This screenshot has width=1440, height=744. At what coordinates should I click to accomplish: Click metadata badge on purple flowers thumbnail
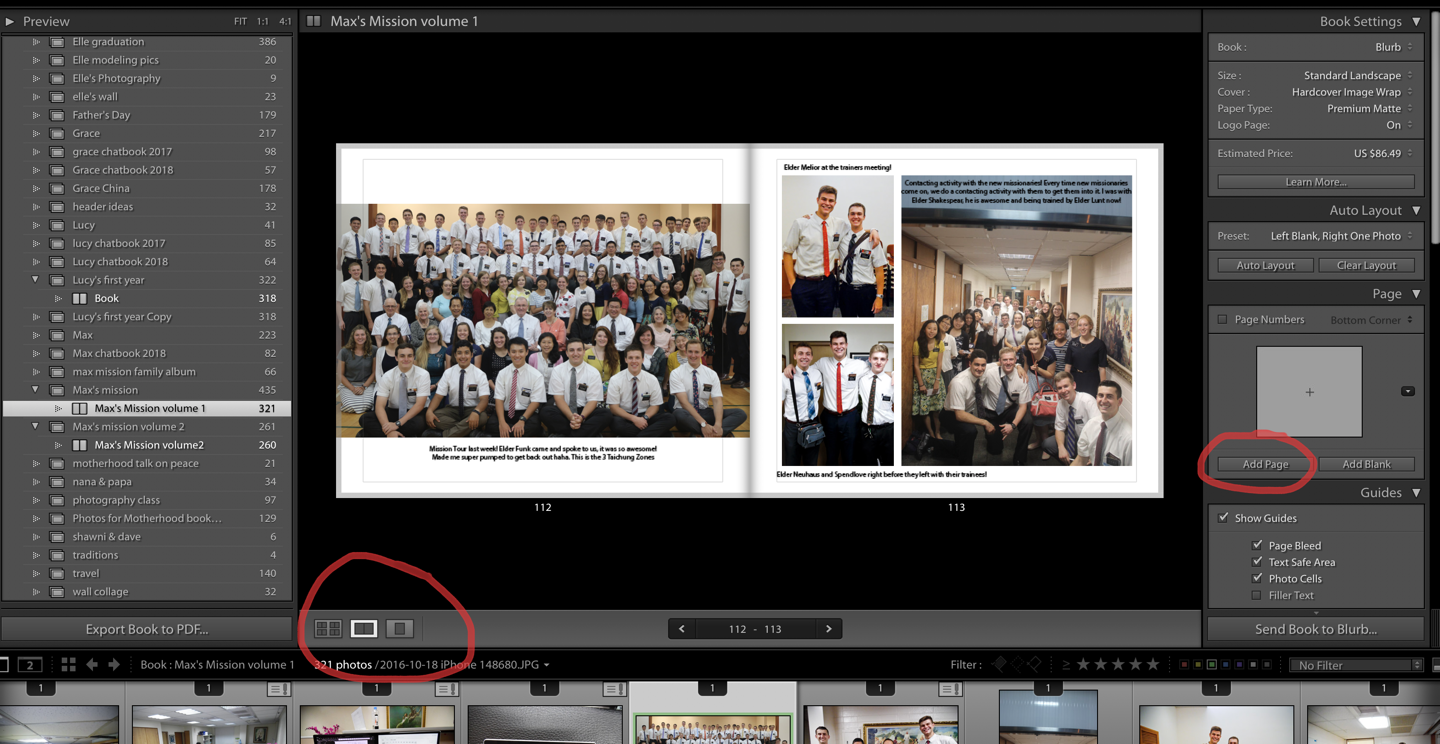click(446, 689)
